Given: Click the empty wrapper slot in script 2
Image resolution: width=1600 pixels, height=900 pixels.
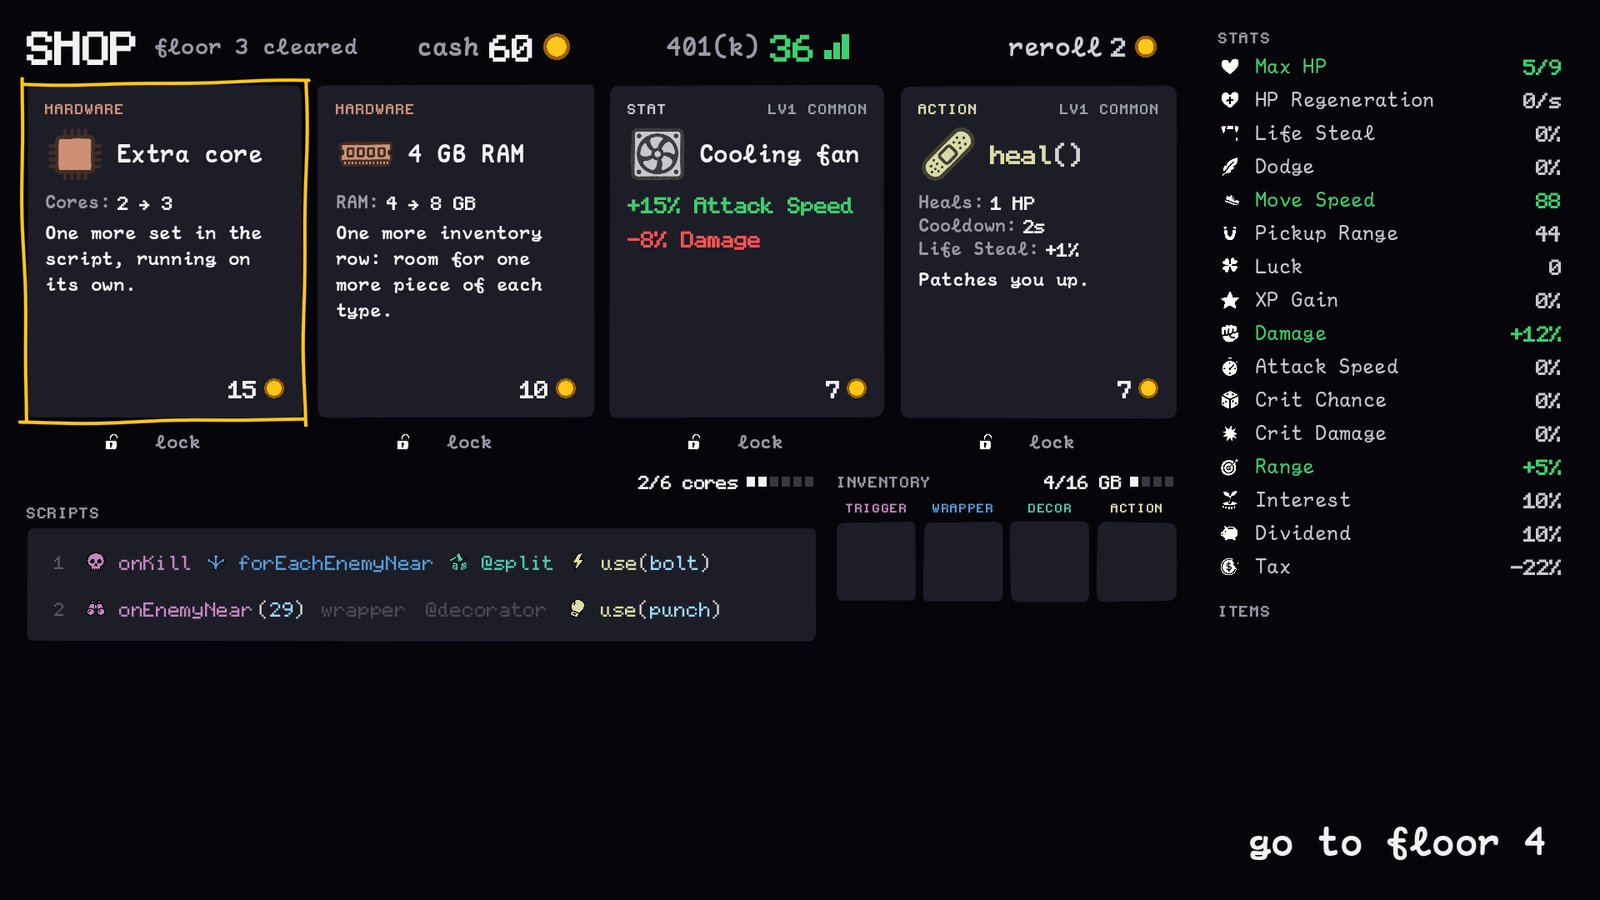Looking at the screenshot, I should click(x=363, y=610).
